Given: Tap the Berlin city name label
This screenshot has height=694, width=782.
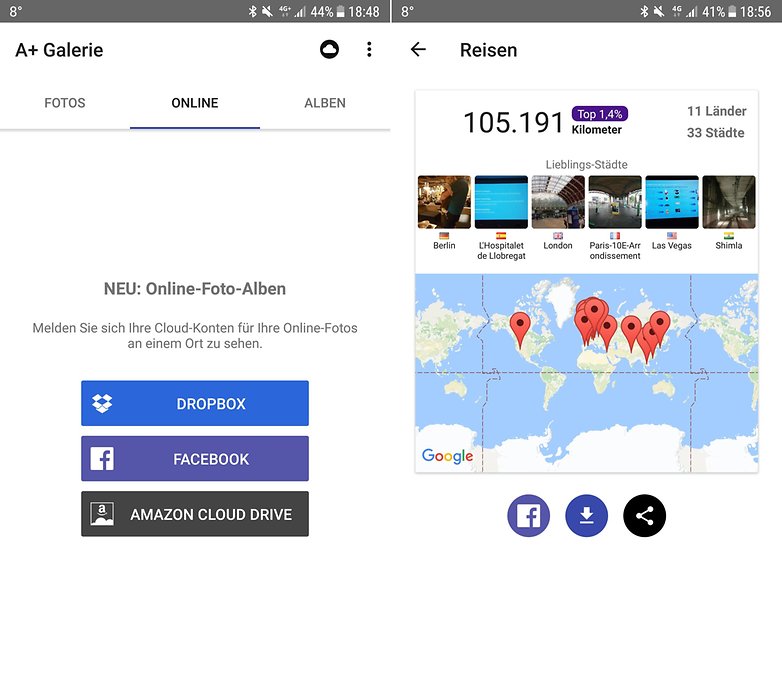Looking at the screenshot, I should pos(444,246).
